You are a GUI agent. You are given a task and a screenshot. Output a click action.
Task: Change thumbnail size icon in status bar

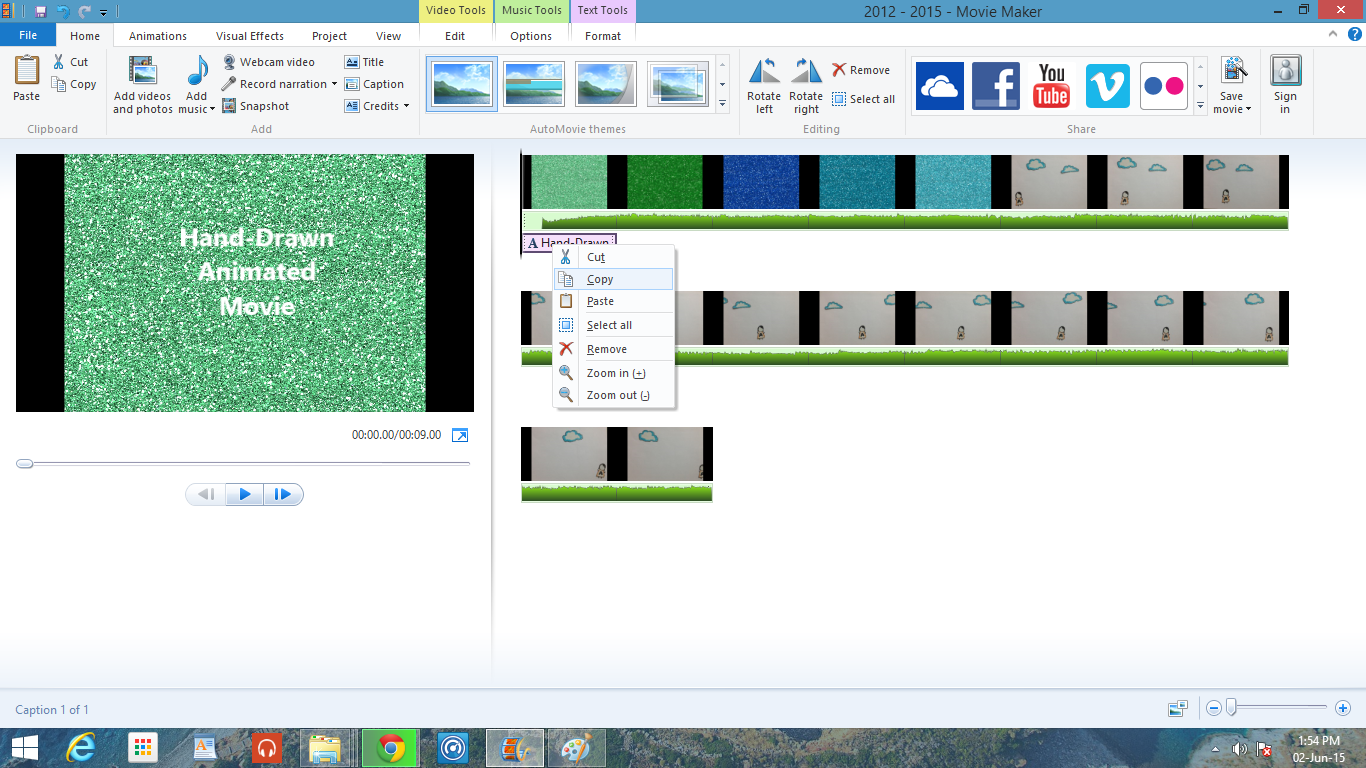(1178, 709)
